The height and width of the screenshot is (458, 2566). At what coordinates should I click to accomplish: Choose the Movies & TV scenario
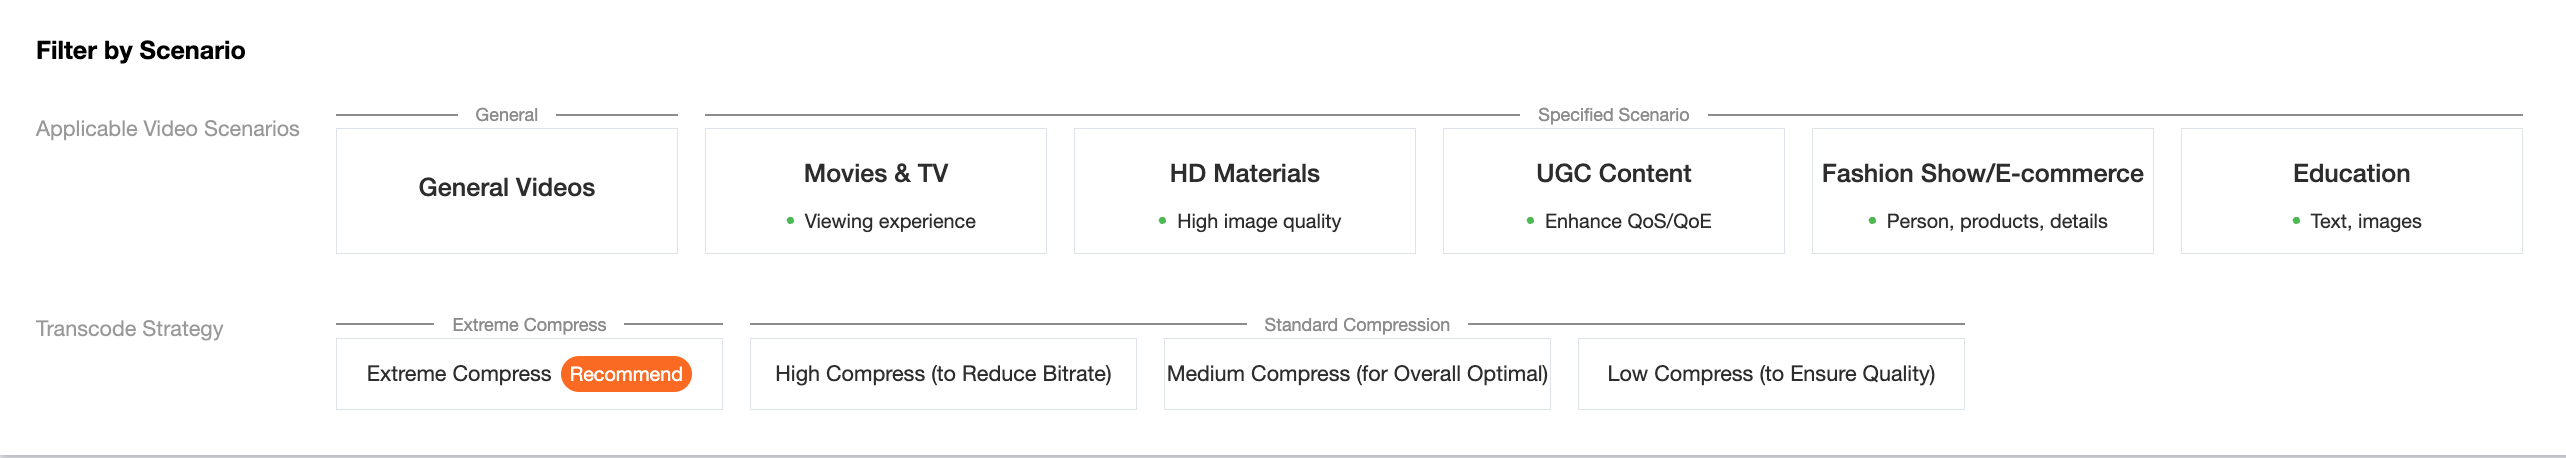[x=875, y=190]
